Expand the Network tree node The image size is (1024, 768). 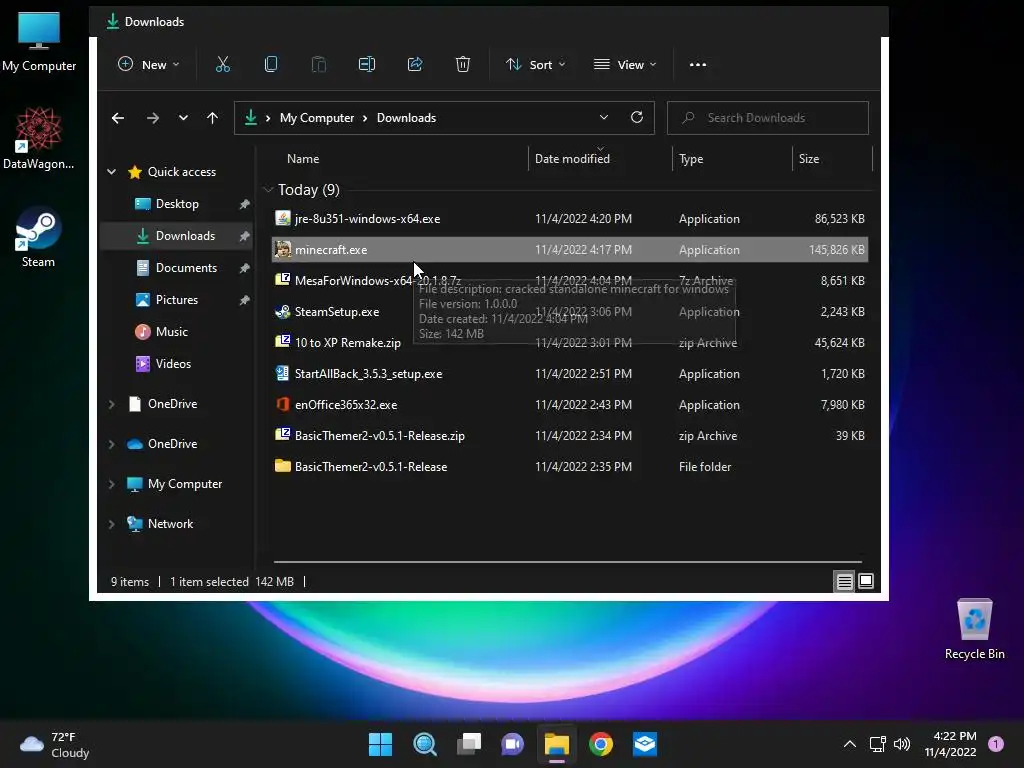[112, 524]
